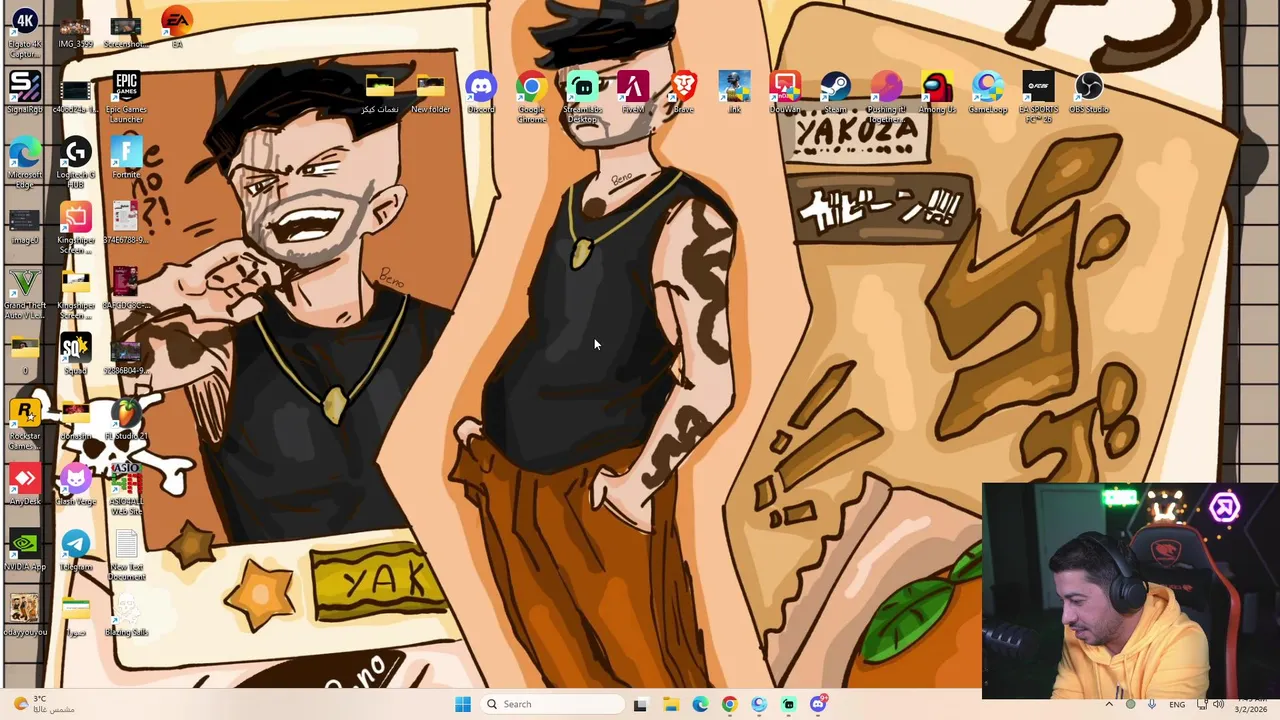Viewport: 1280px width, 720px height.
Task: Select the Microsoft Edge desktop icon
Action: tap(25, 163)
